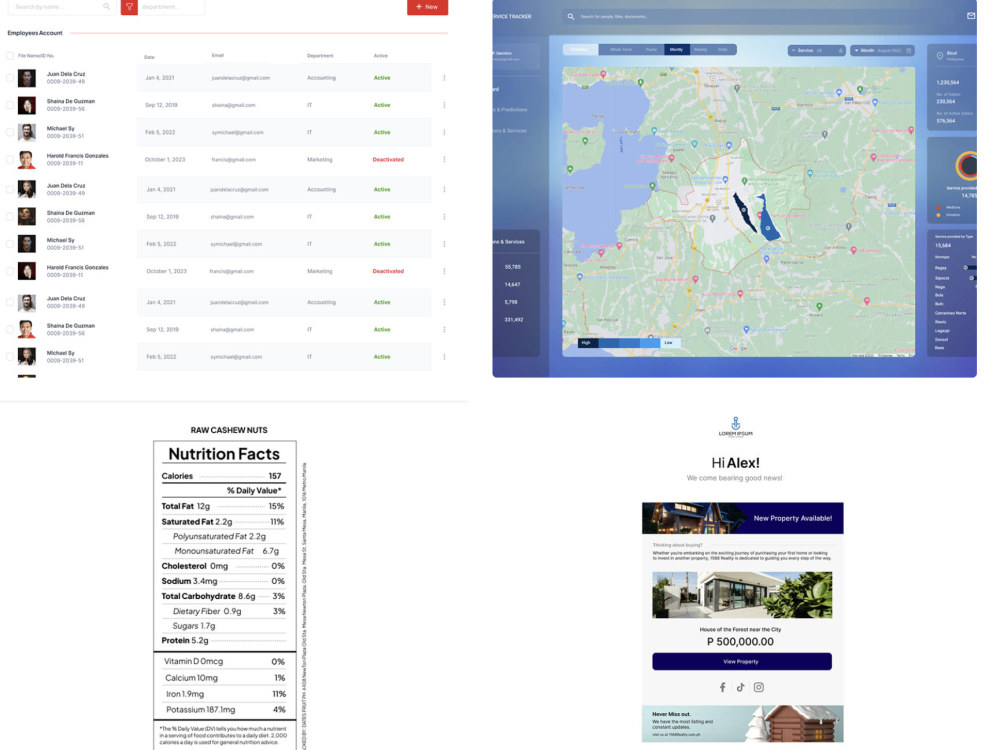Click the 'P 500,000.00' price text
Viewport: 1000px width, 750px height.
(x=740, y=642)
